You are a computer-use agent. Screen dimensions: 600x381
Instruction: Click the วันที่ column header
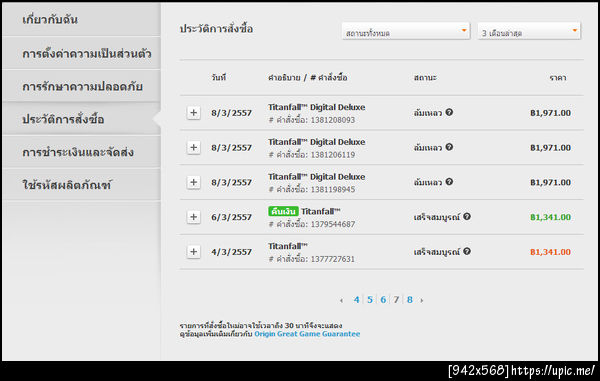pos(218,77)
